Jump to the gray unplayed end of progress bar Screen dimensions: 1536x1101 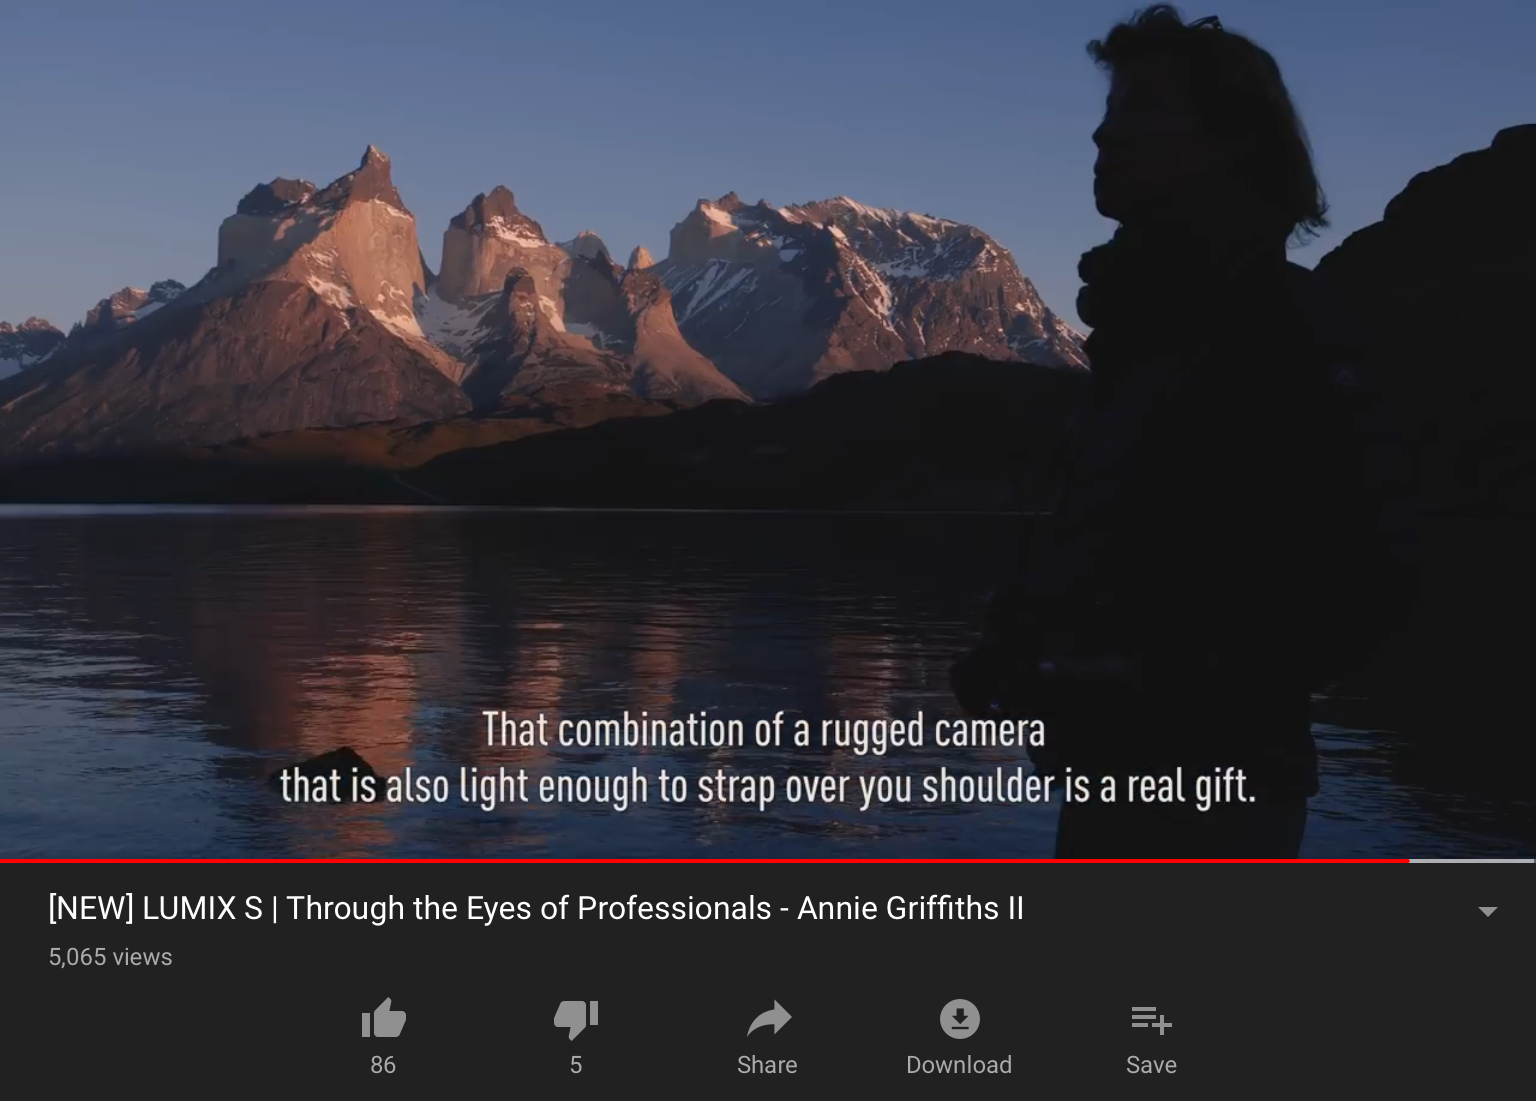(x=1472, y=860)
